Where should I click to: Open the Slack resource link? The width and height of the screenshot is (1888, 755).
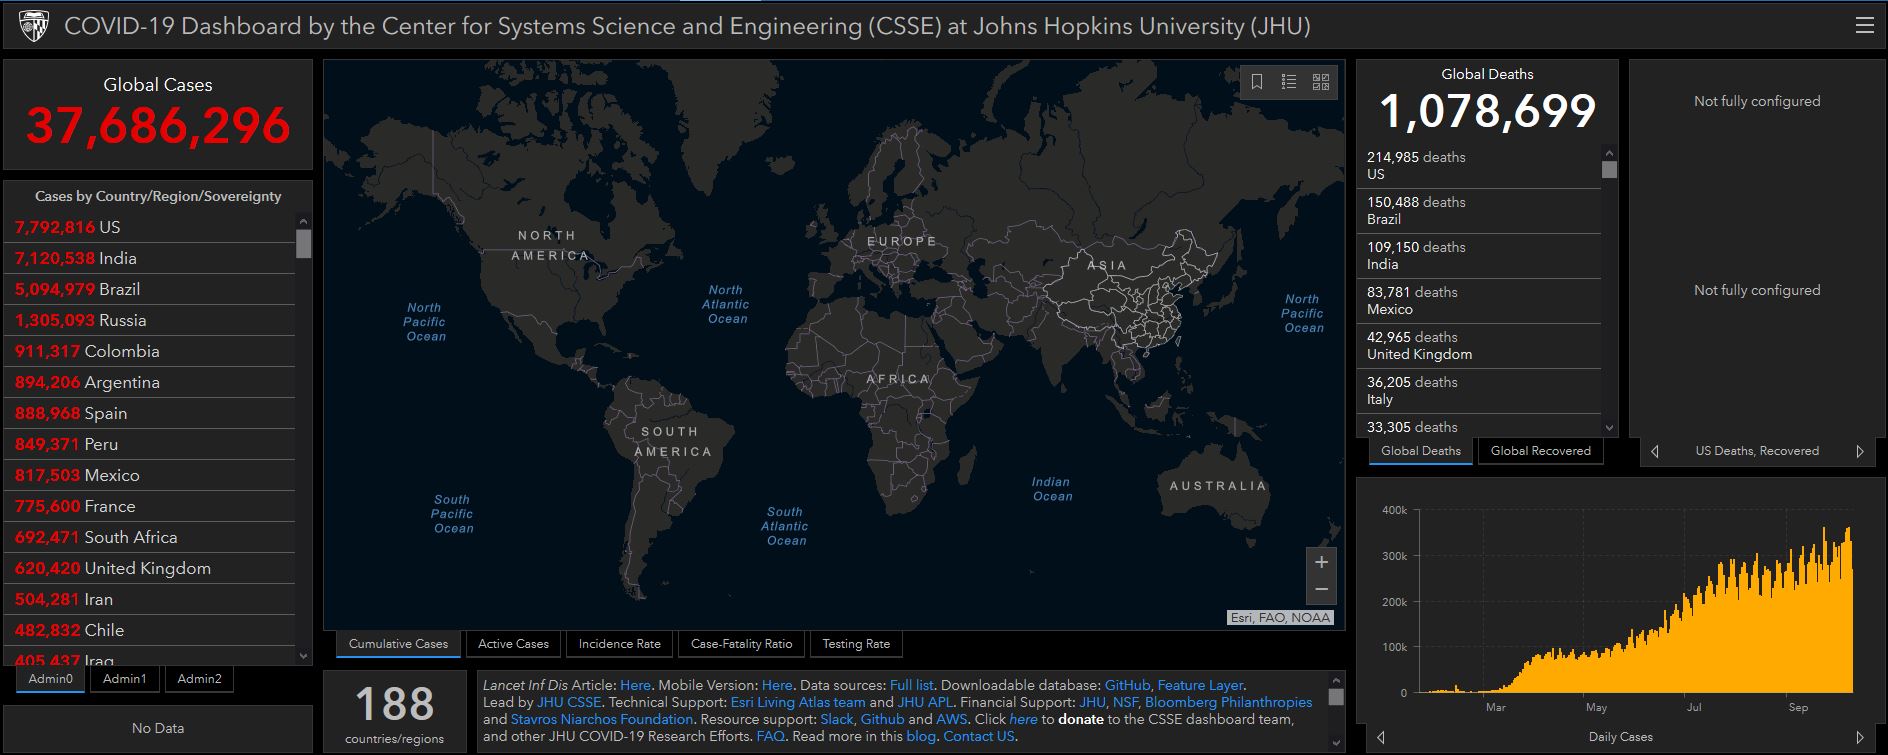[x=837, y=719]
